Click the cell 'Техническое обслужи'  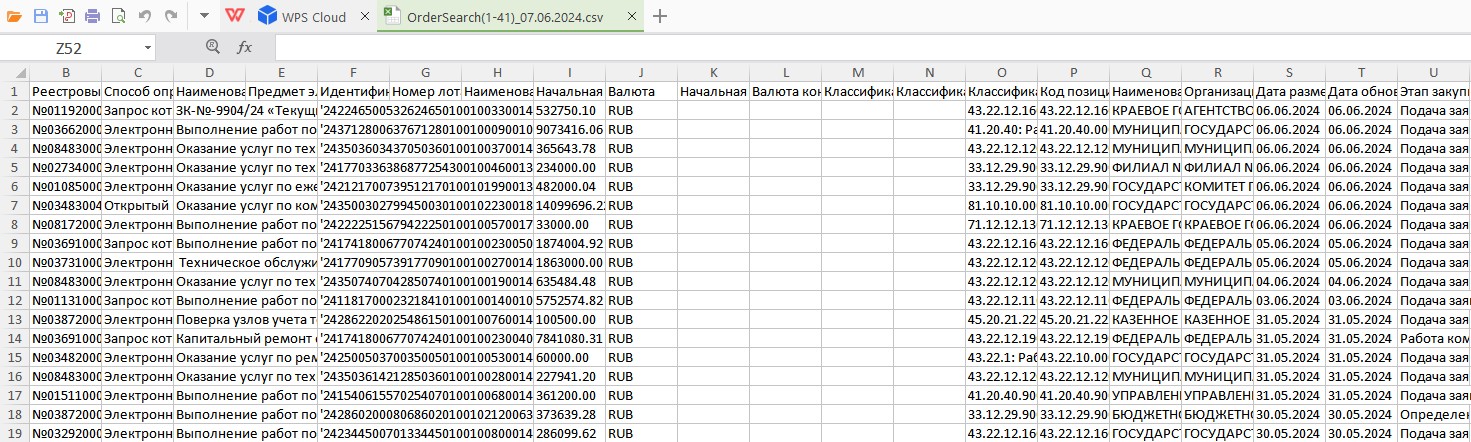245,262
